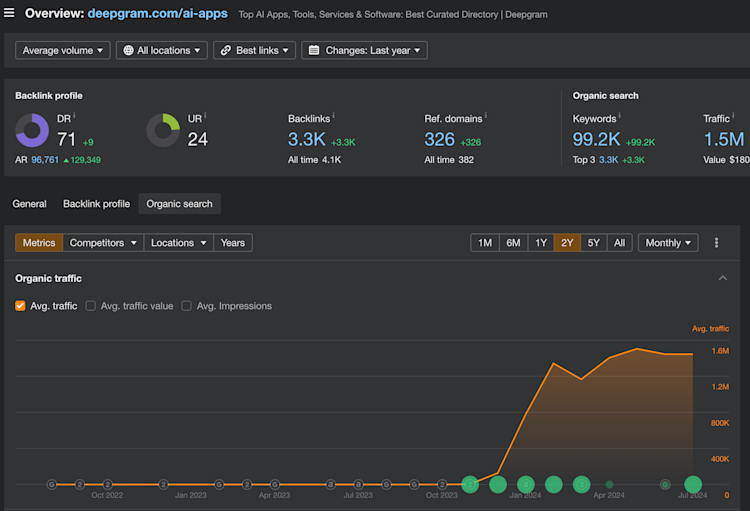750x511 pixels.
Task: Click the green UR donut chart
Action: (x=163, y=130)
